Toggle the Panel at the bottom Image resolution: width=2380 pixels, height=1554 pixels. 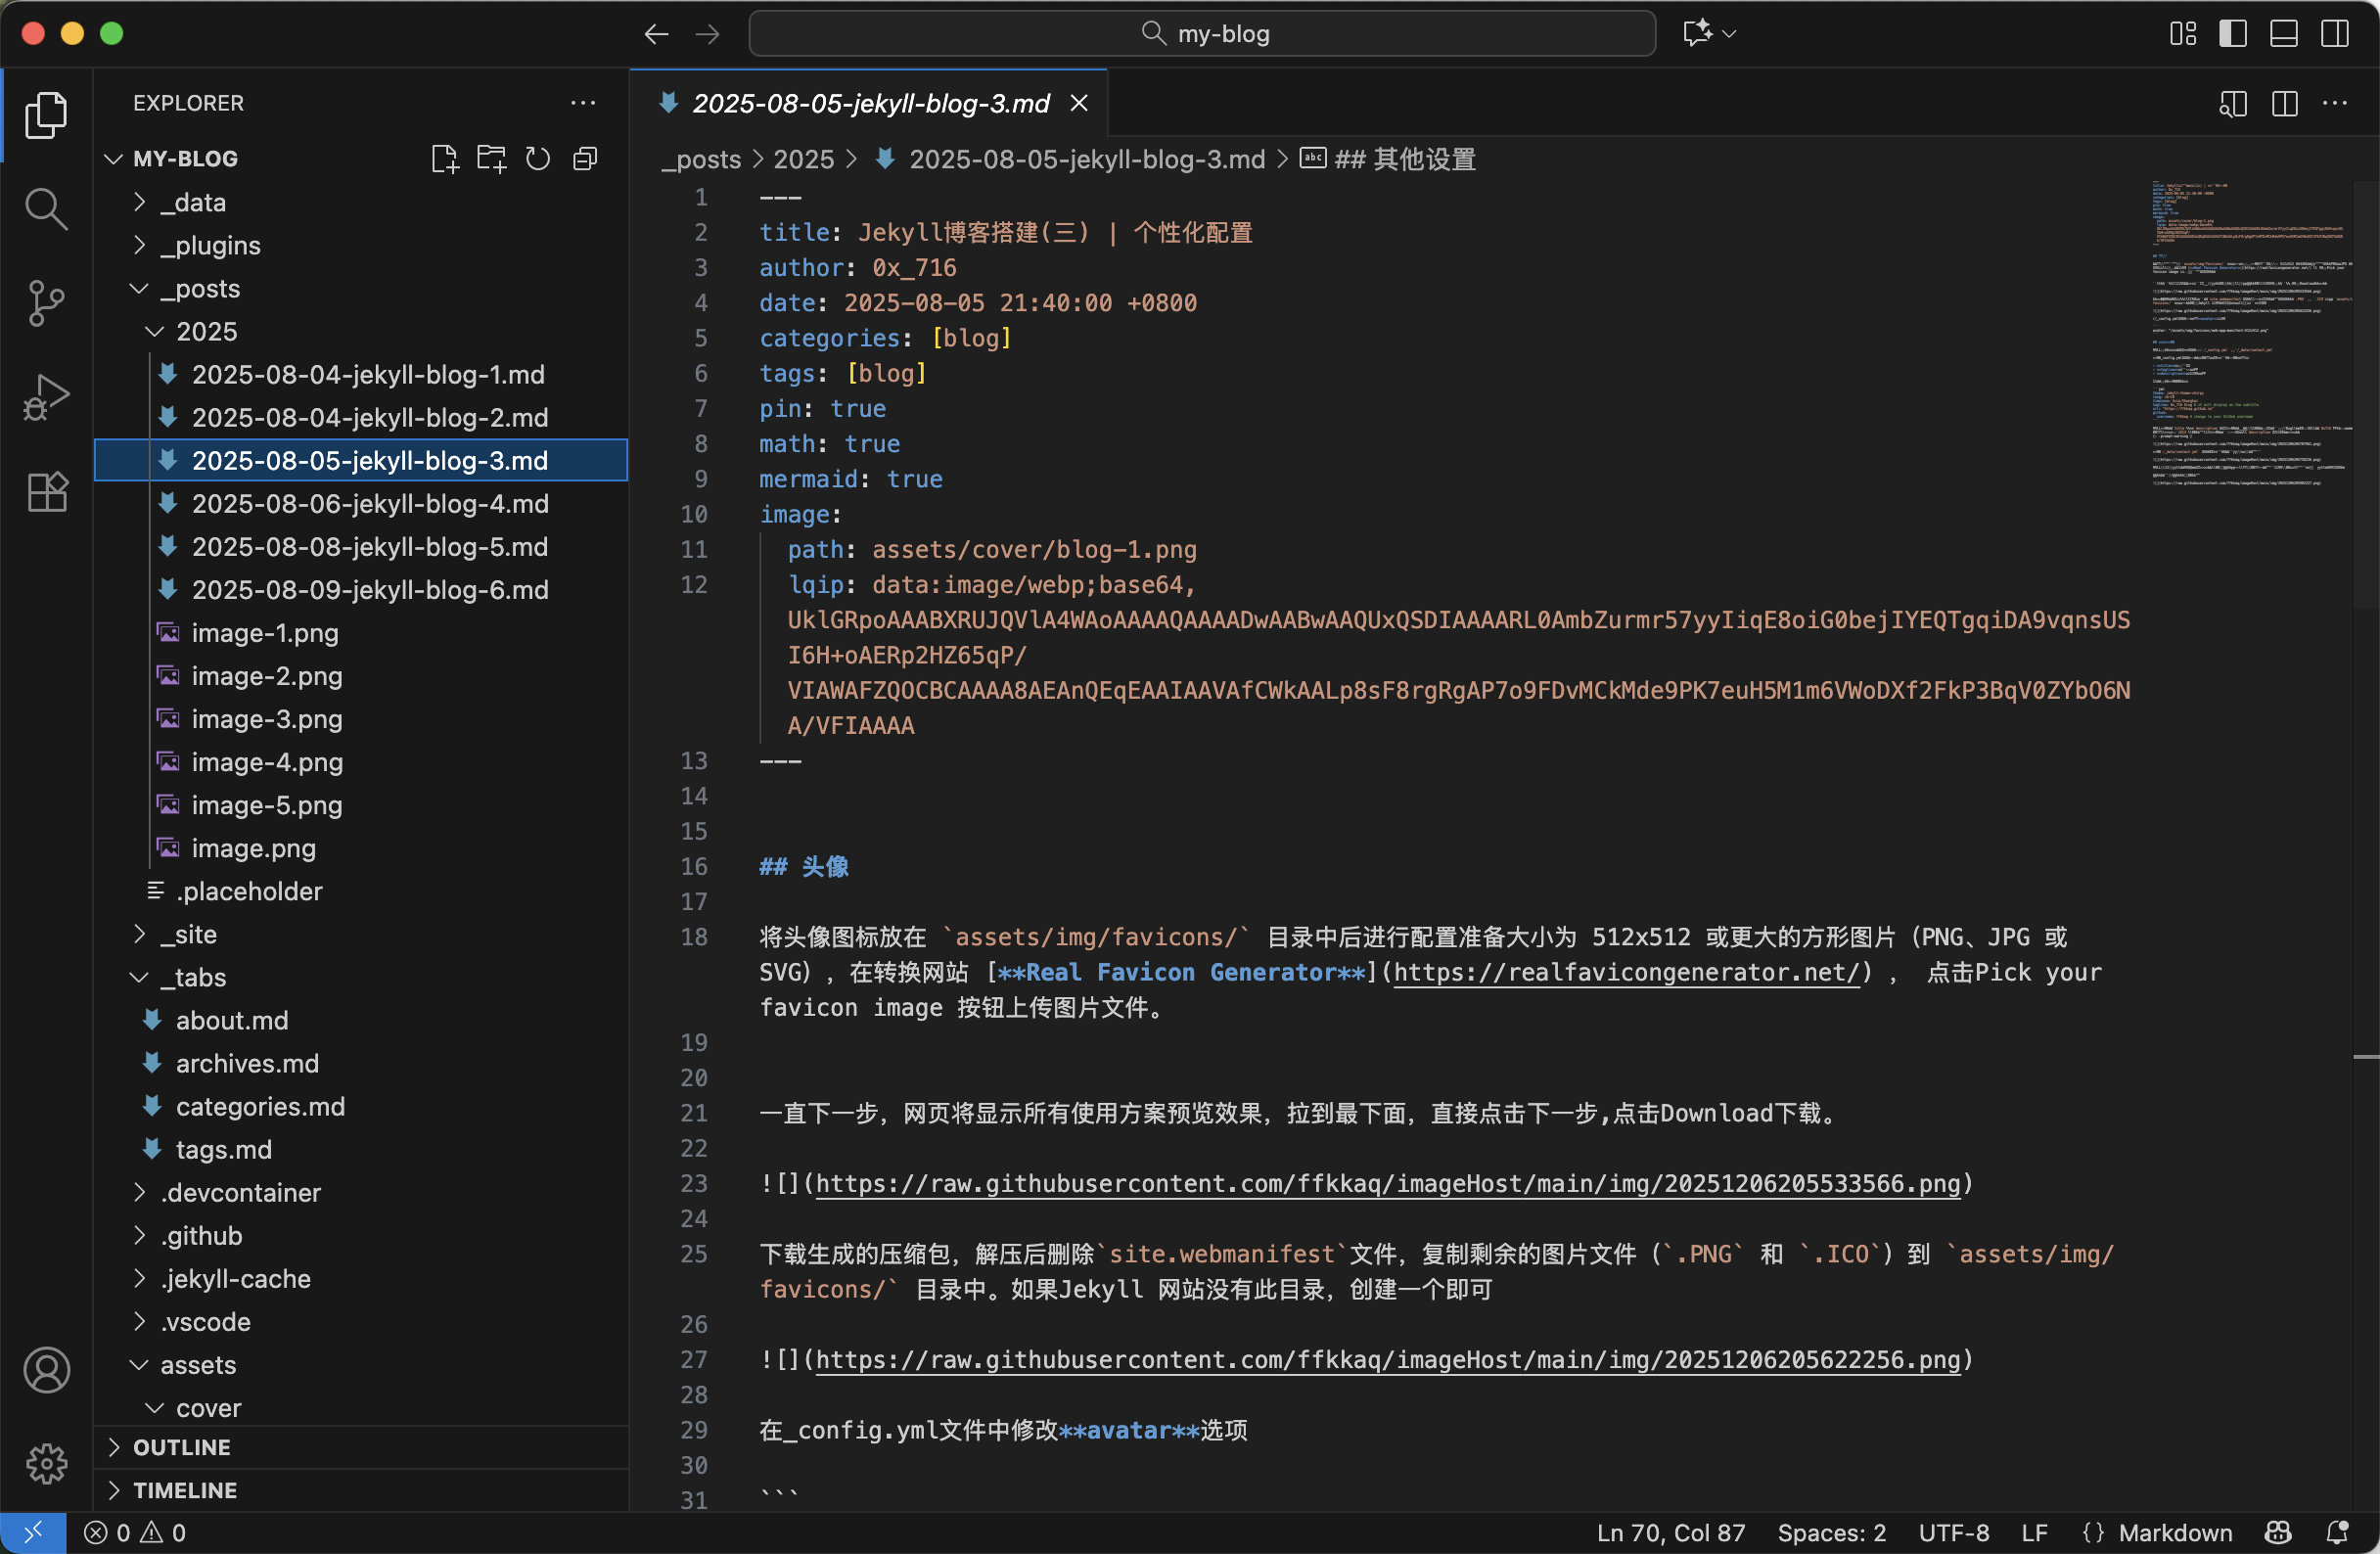pyautogui.click(x=2283, y=33)
